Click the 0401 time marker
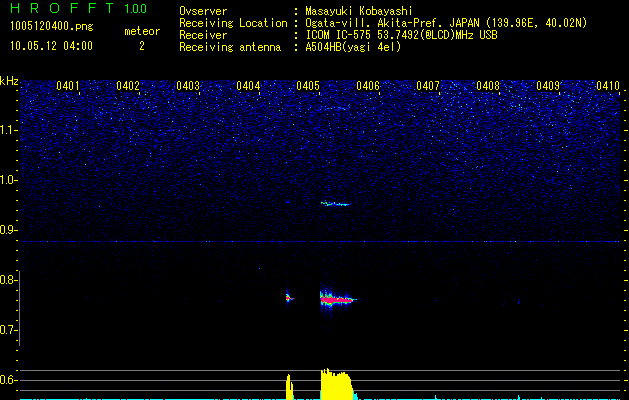Image resolution: width=629 pixels, height=400 pixels. (68, 86)
